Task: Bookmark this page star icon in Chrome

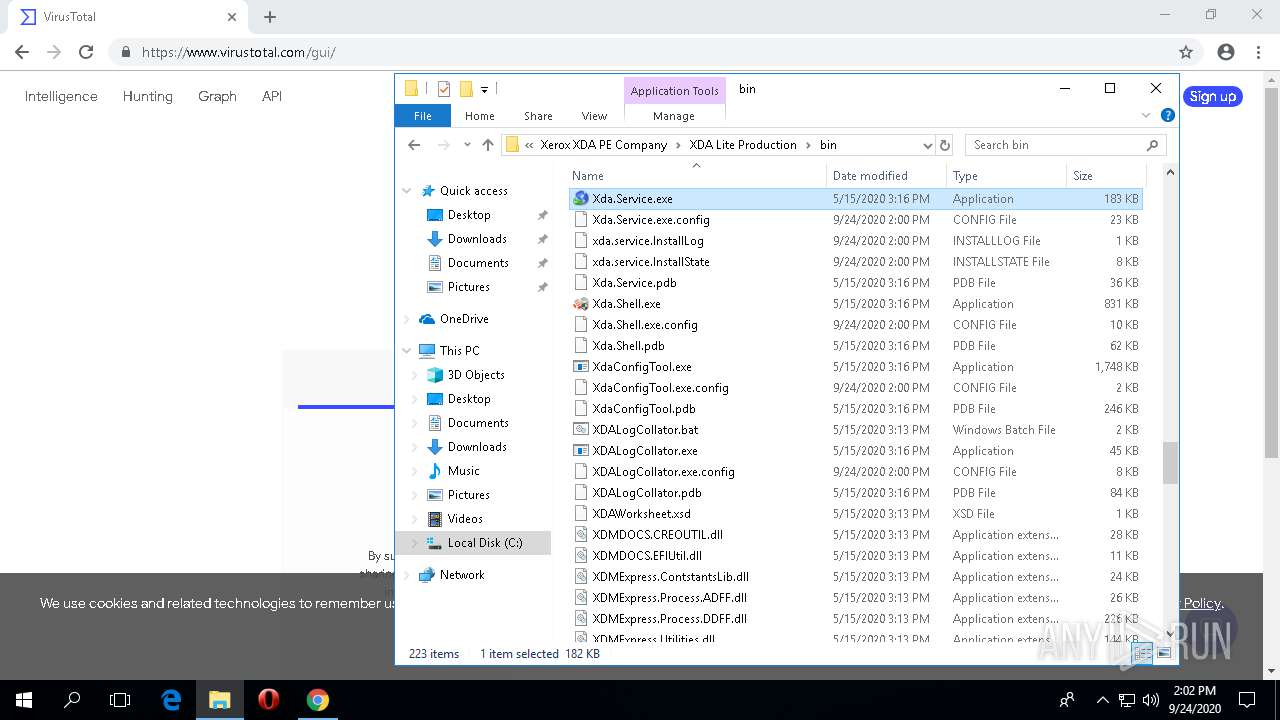Action: click(x=1186, y=52)
